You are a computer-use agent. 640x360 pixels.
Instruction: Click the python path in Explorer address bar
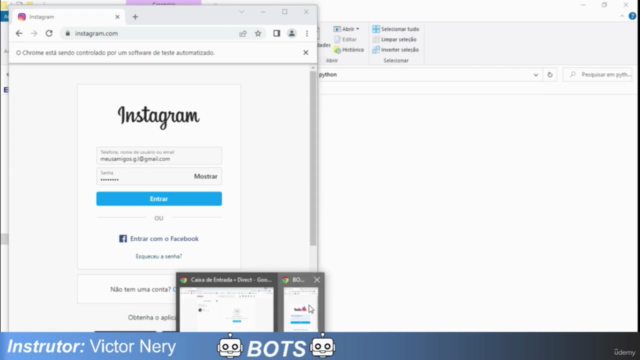pos(328,75)
